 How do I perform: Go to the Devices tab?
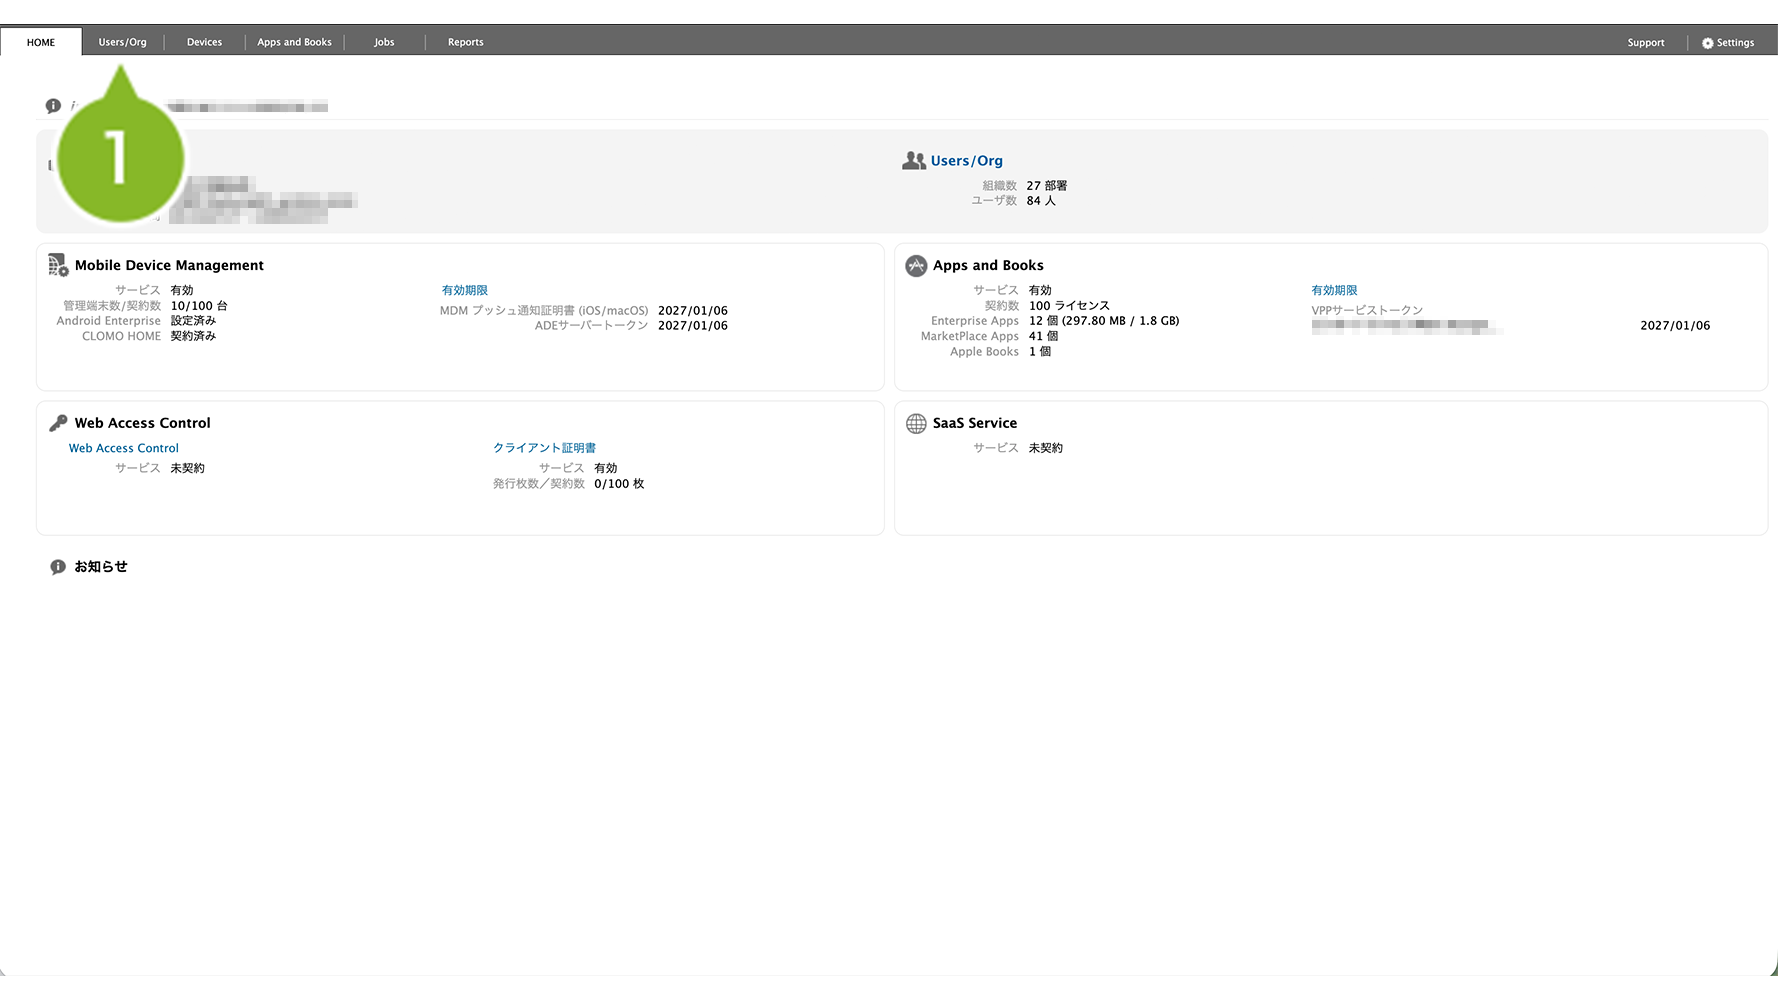tap(204, 42)
